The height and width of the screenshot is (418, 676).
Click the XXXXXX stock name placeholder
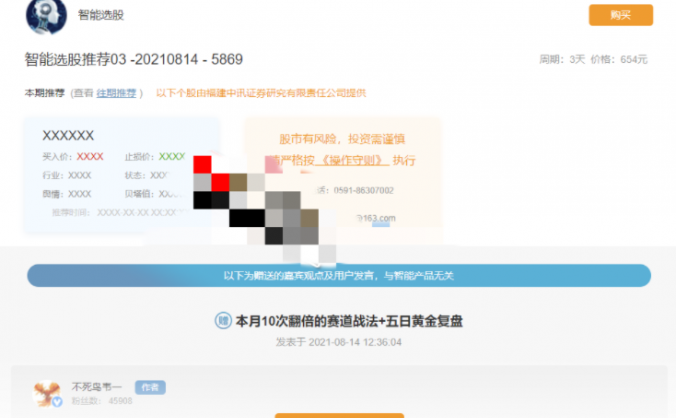68,135
